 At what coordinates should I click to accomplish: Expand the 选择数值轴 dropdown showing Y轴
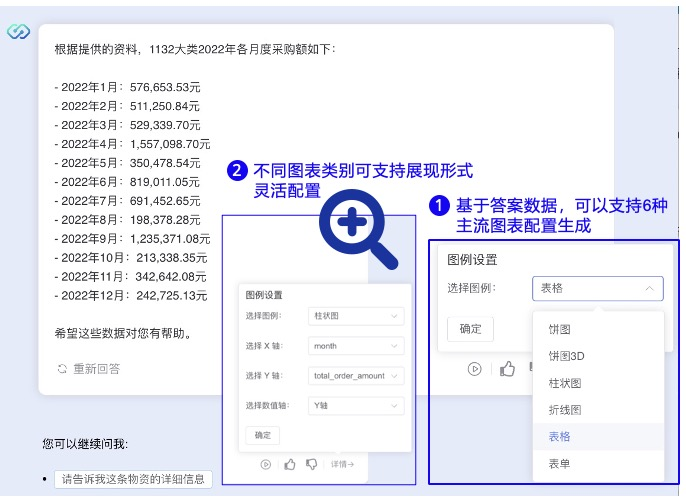356,406
